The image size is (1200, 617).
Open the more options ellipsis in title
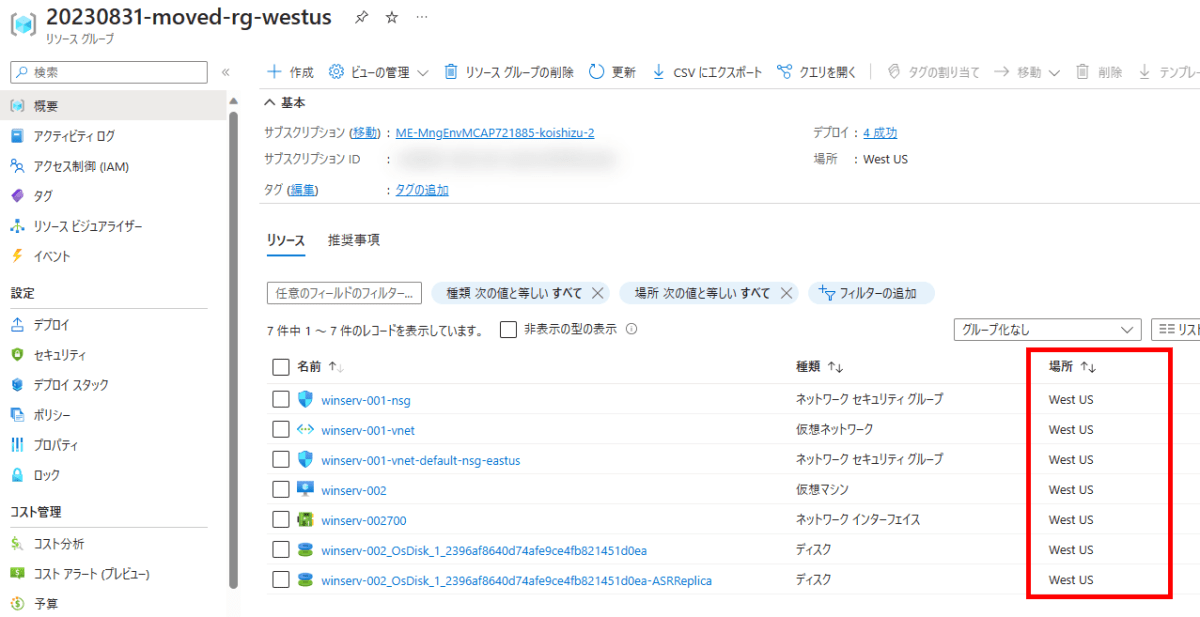coord(422,18)
